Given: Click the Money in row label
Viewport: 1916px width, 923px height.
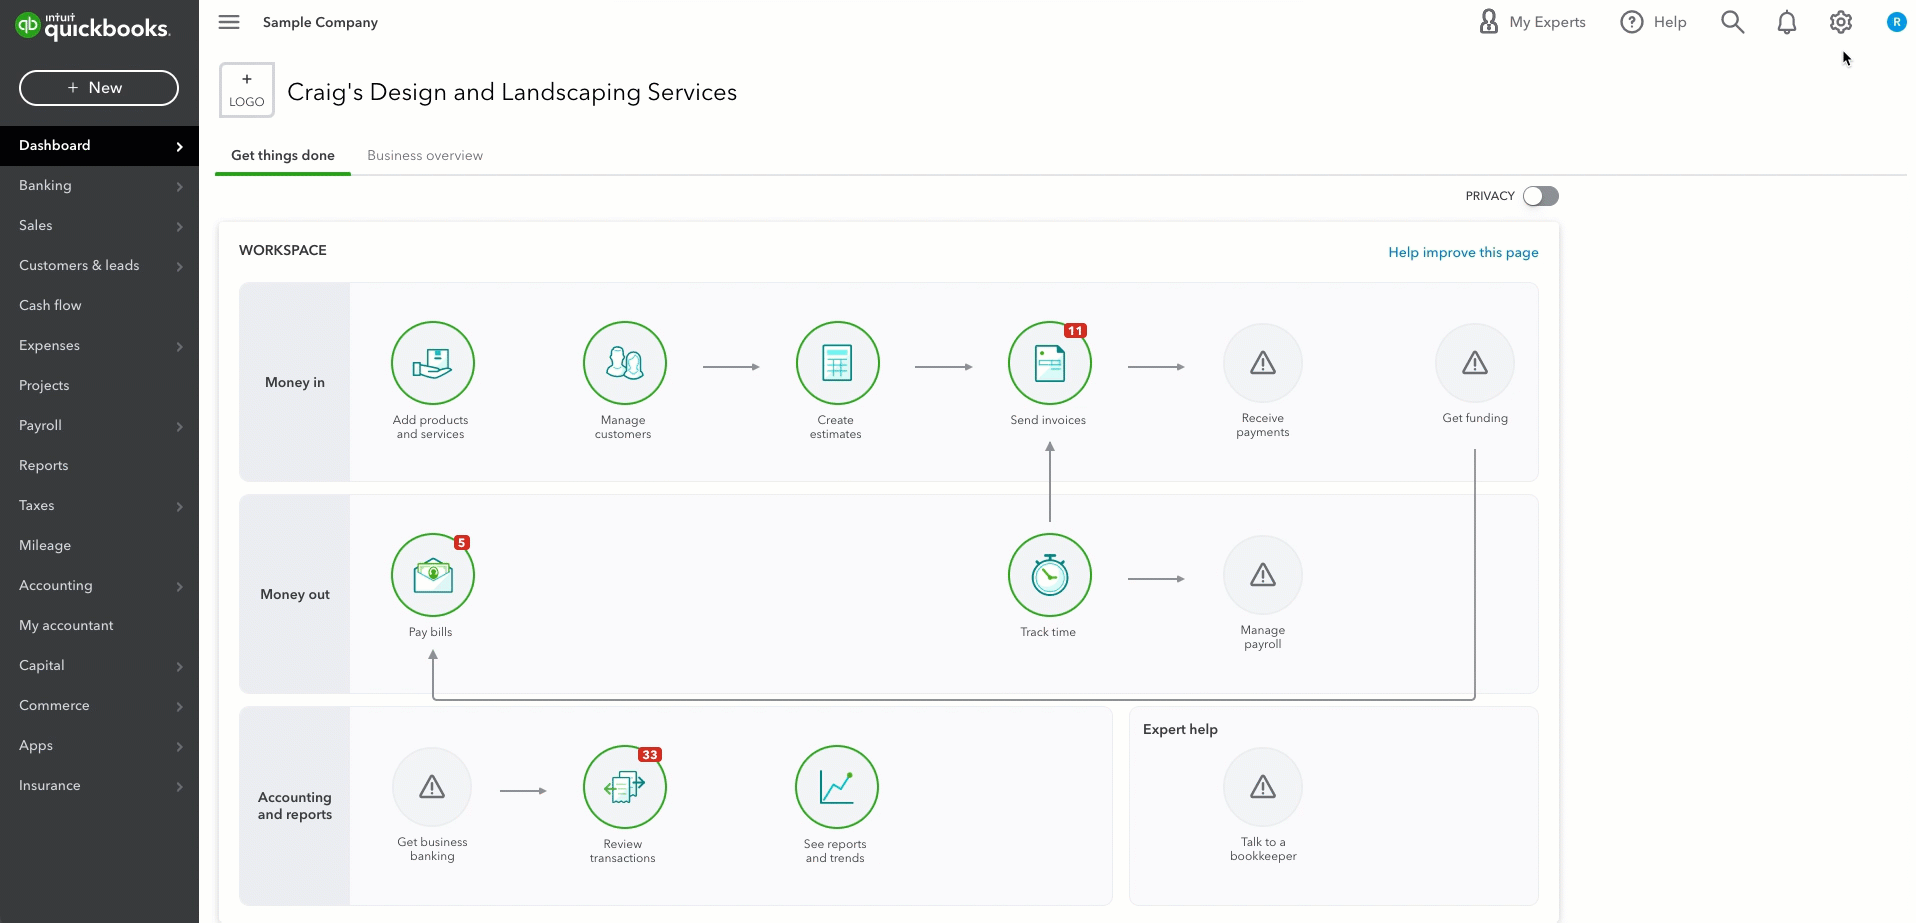Looking at the screenshot, I should click(x=295, y=382).
